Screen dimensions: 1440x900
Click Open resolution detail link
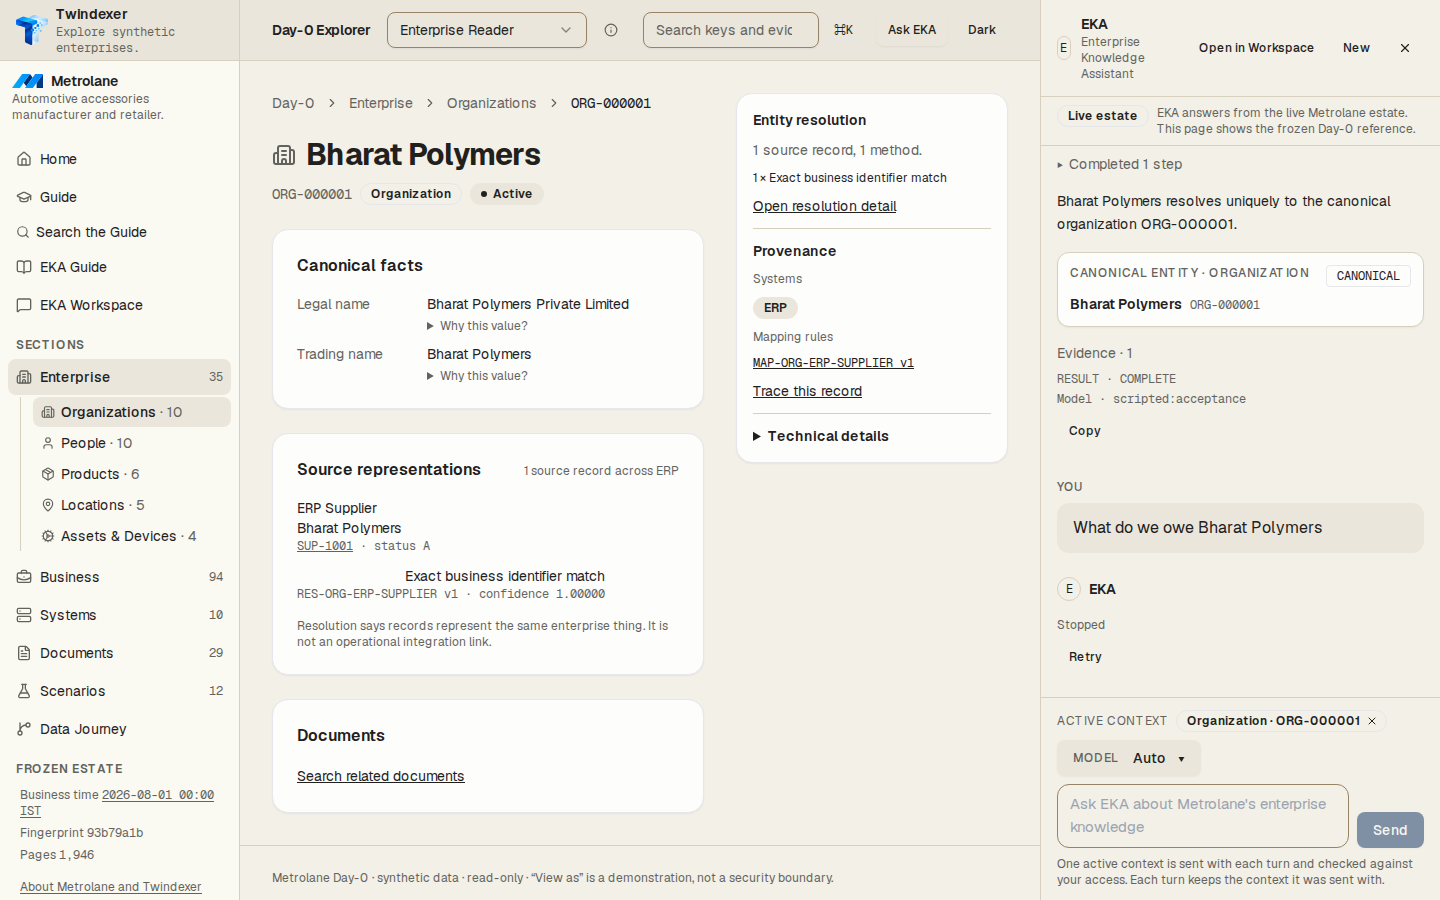pos(824,206)
